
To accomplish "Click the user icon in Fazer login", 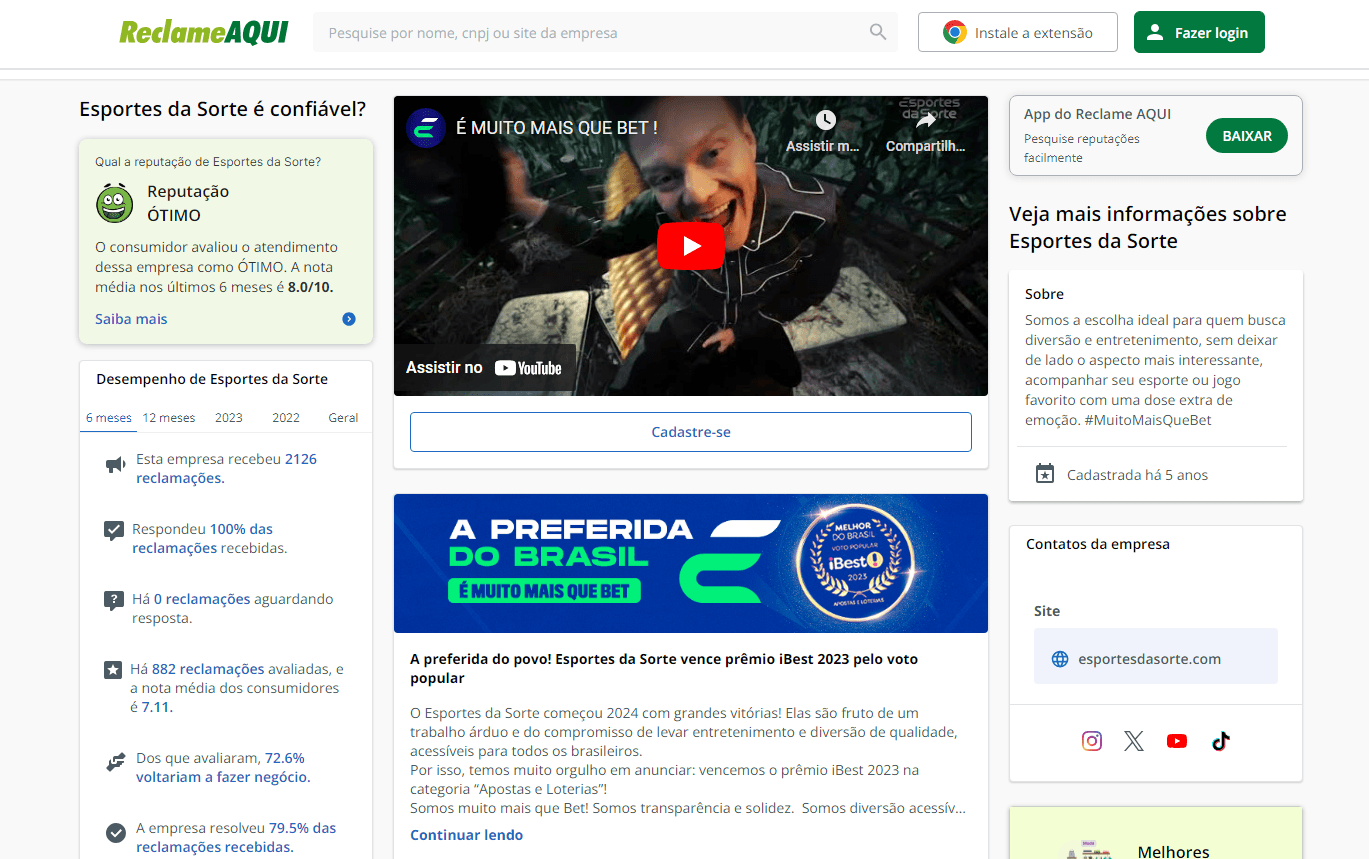I will (x=1155, y=32).
